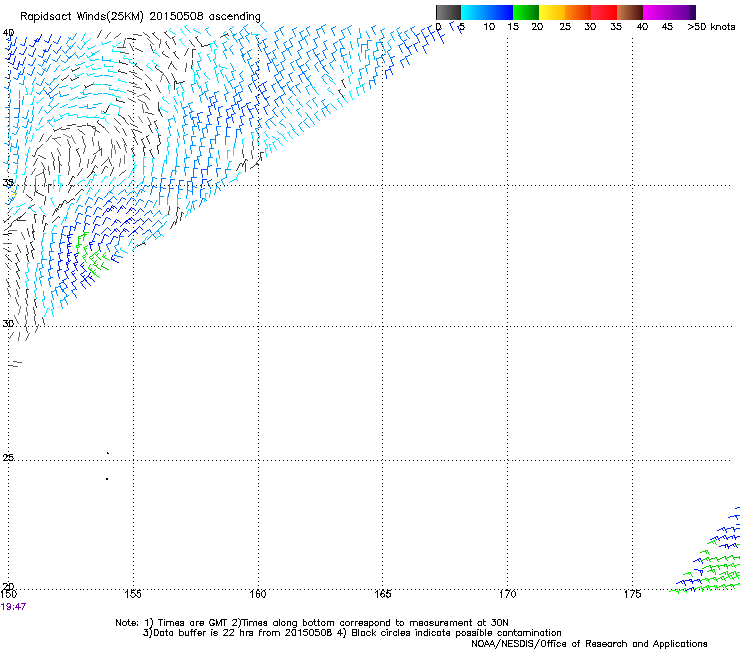Click the purple 19:47 time stamp

click(13, 607)
